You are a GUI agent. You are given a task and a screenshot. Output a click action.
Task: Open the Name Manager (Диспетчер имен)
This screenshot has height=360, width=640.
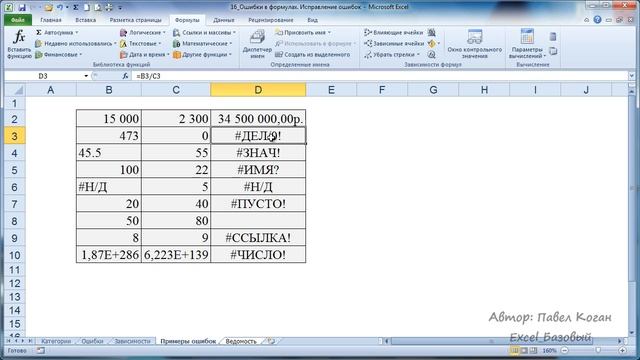(x=257, y=44)
